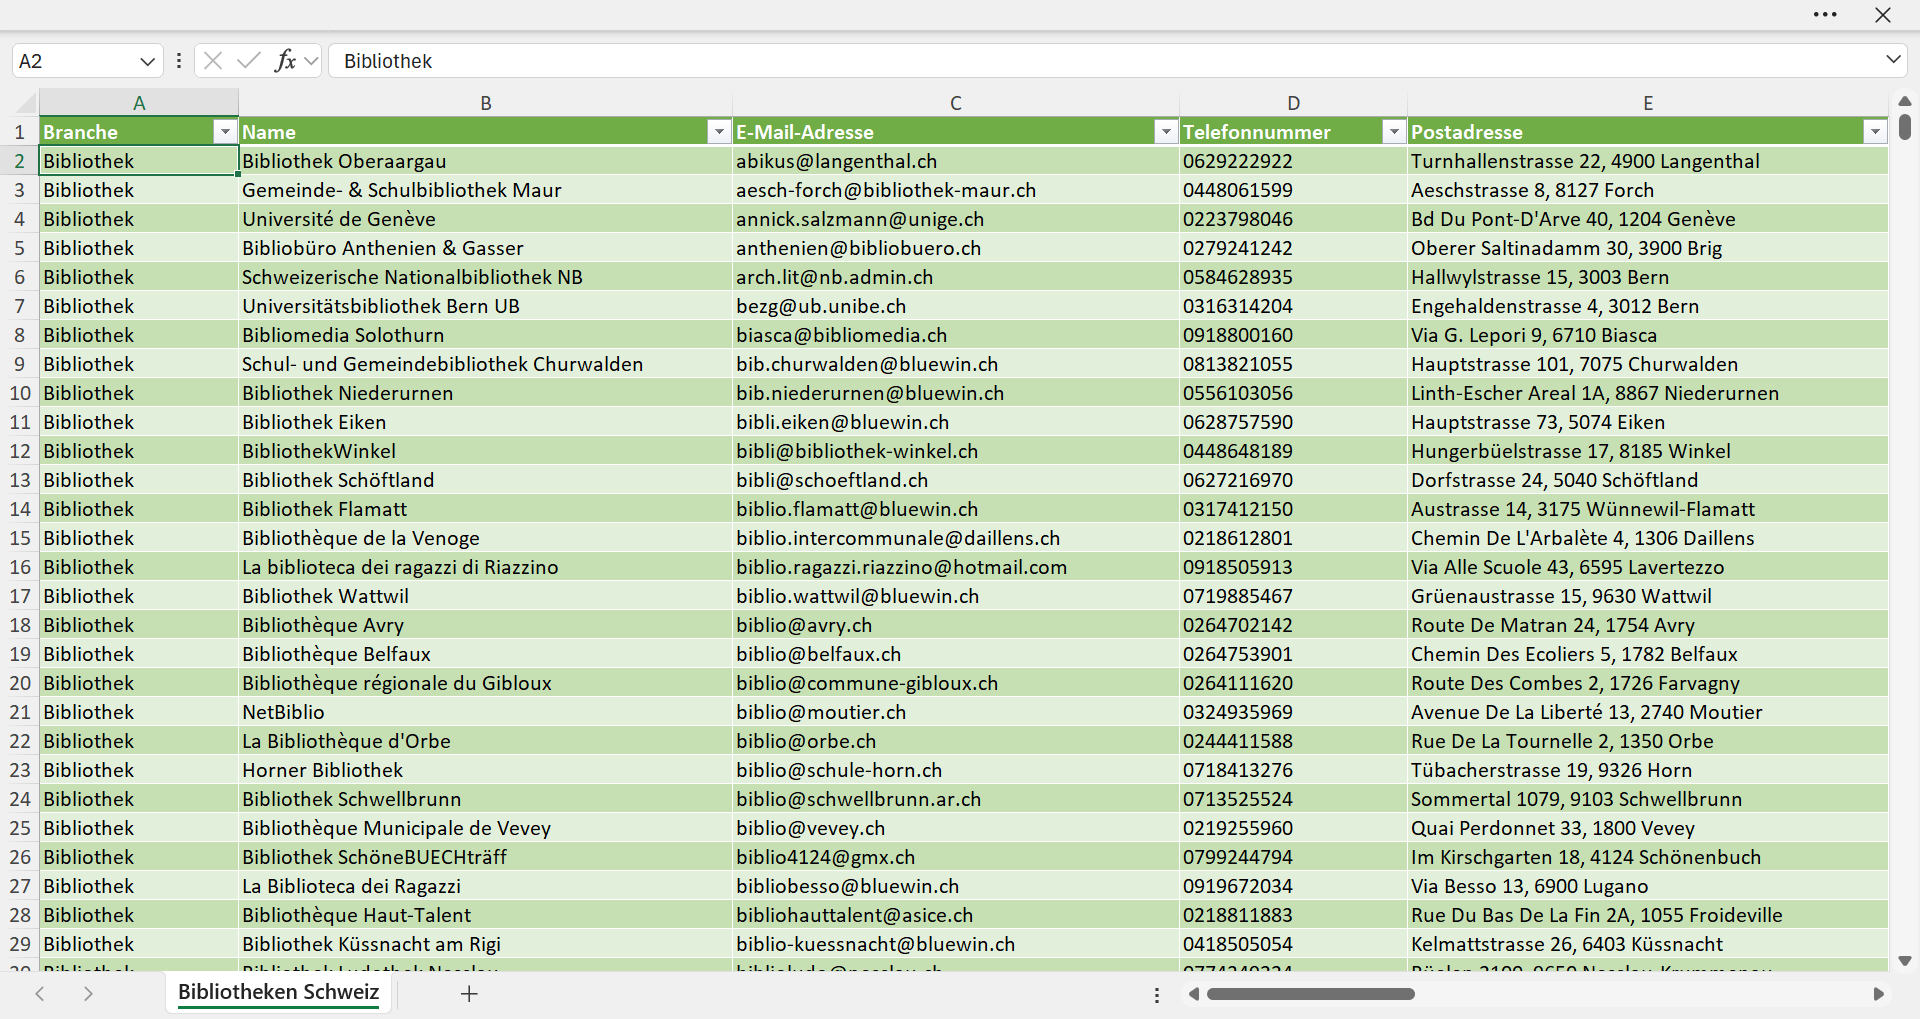Click the horizontal scrollbar thumb
Image resolution: width=1920 pixels, height=1019 pixels.
1310,994
